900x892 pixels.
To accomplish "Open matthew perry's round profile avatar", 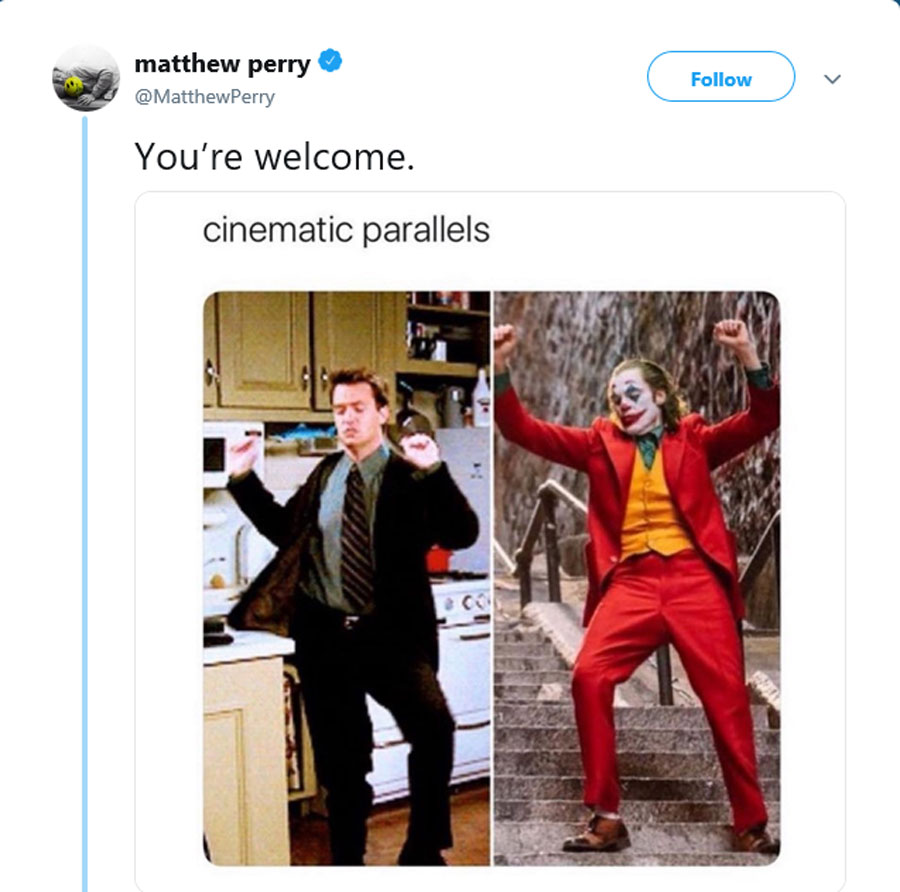I will click(x=86, y=78).
